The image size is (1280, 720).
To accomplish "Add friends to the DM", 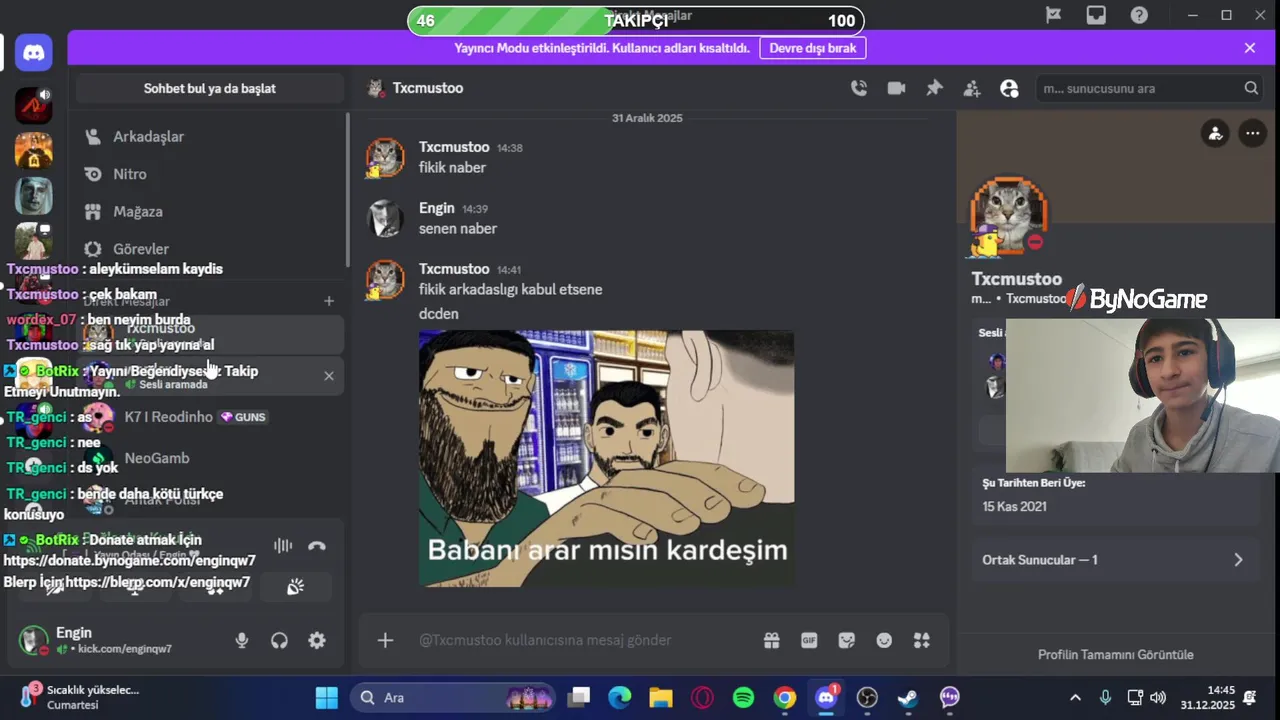I will point(972,88).
